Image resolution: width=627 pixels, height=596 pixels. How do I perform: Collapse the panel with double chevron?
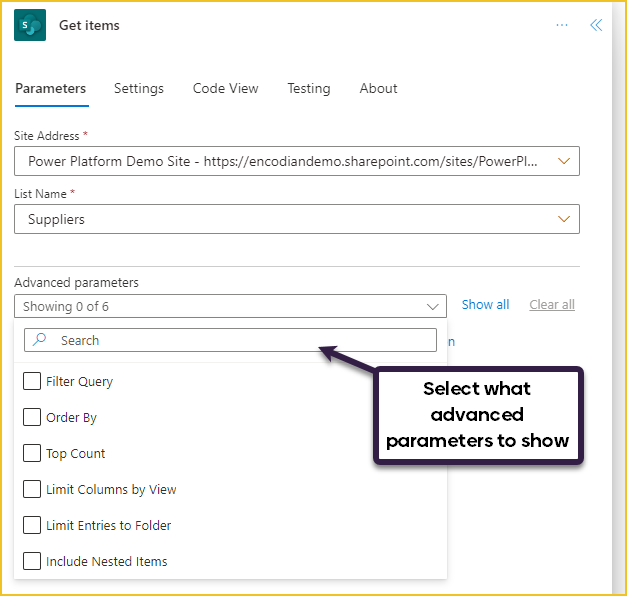click(596, 25)
